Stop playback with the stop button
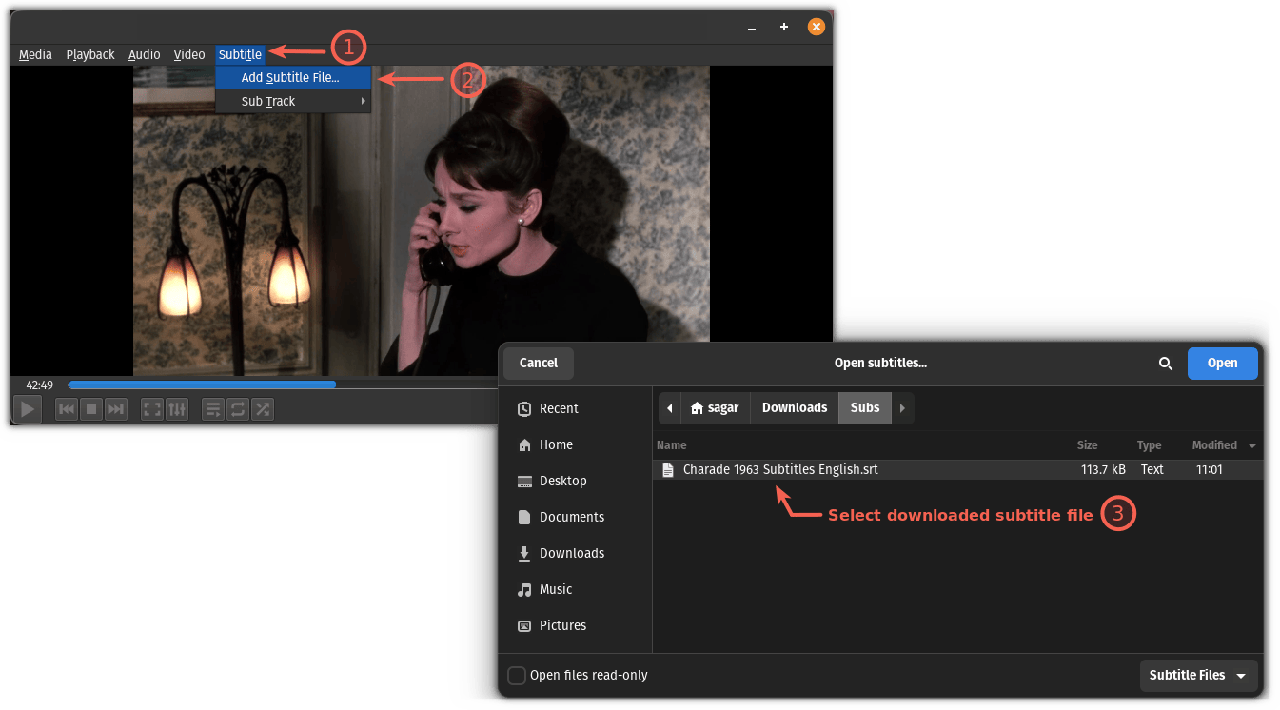1280x710 pixels. coord(91,409)
